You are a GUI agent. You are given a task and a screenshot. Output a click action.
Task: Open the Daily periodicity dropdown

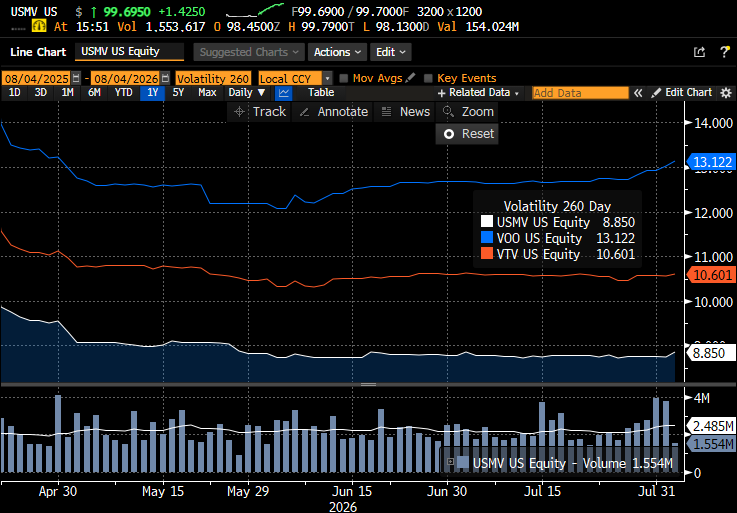tap(246, 93)
